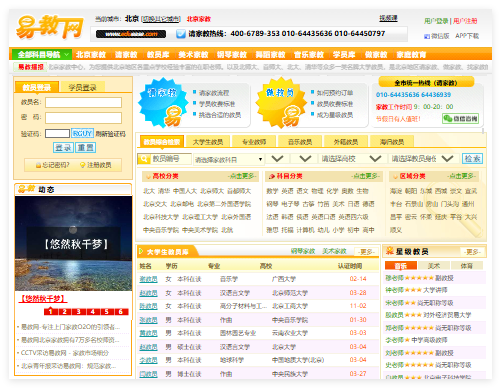Go to slideshow slide 1
501x388 pixels.
click(x=50, y=312)
